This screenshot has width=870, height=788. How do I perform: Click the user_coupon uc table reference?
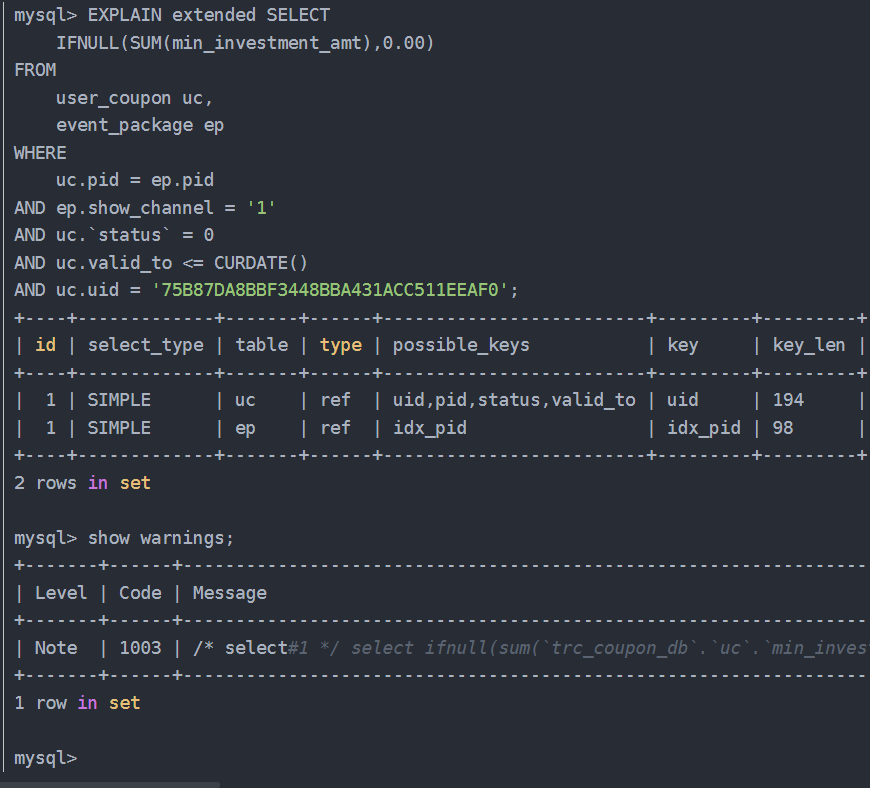tap(134, 98)
